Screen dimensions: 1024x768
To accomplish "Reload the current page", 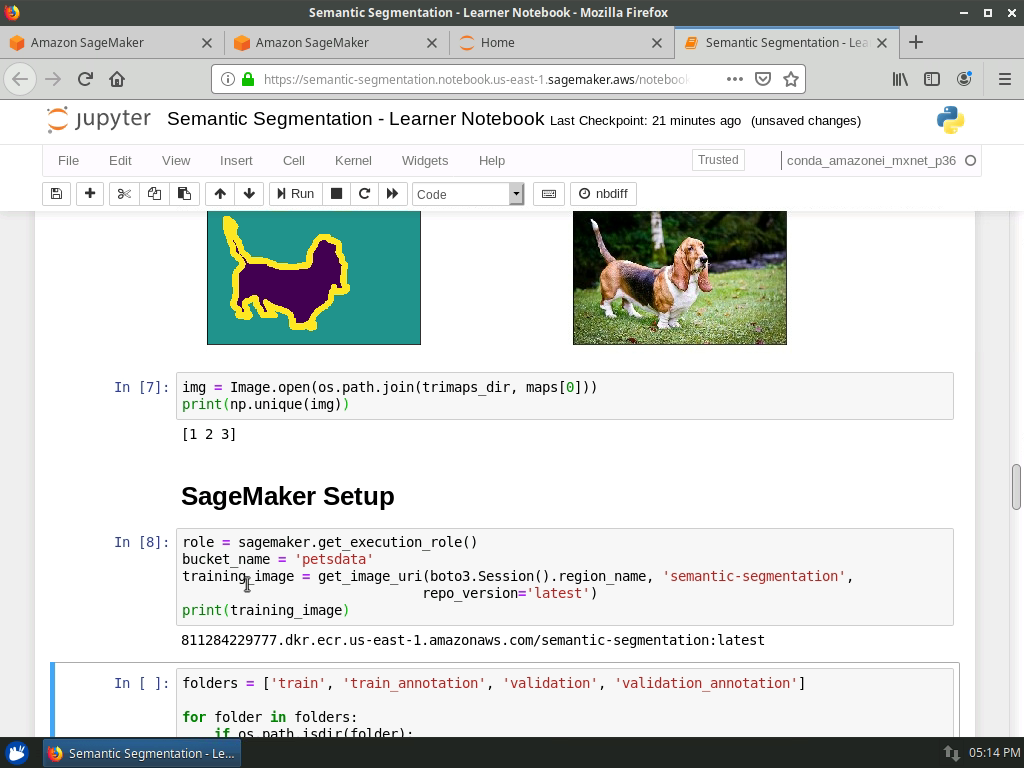I will click(x=85, y=79).
